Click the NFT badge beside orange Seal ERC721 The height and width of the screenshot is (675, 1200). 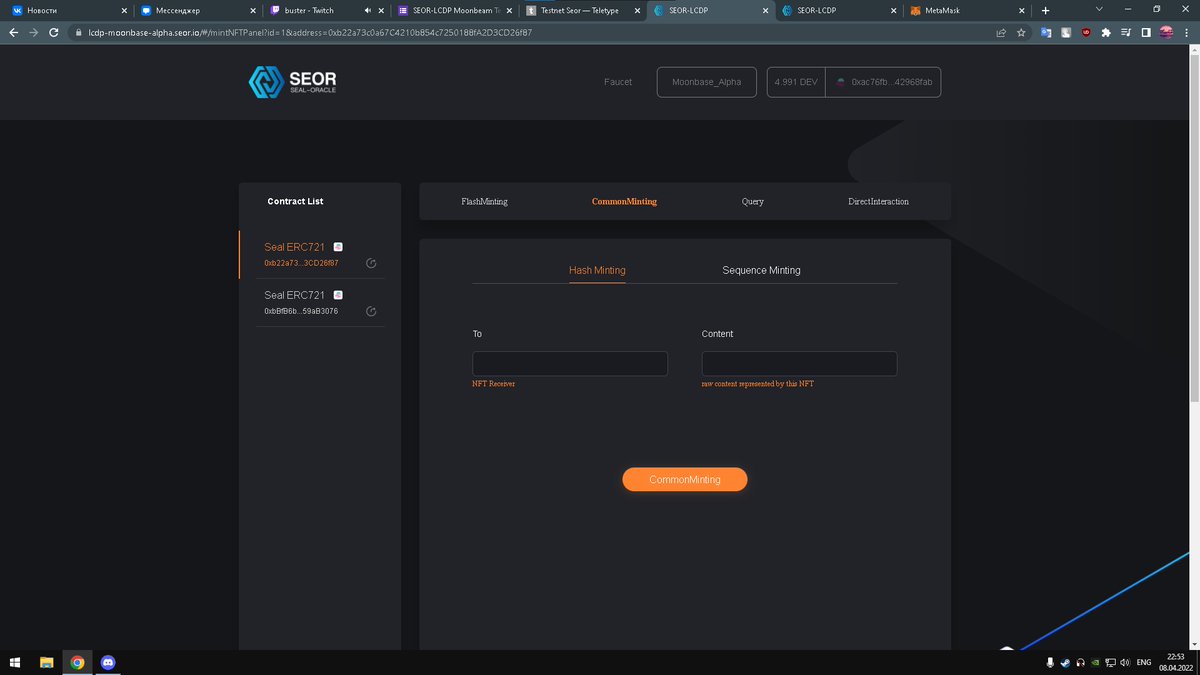(x=338, y=247)
